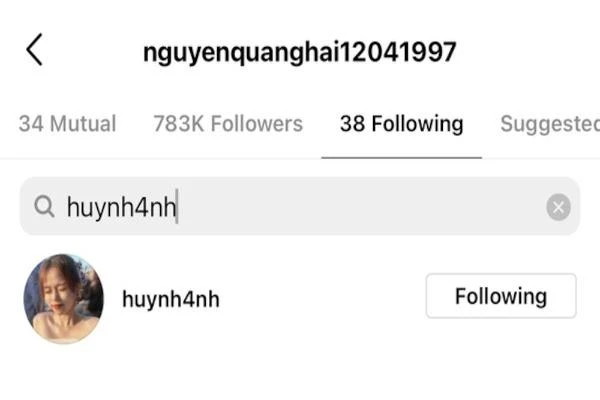The image size is (600, 400).
Task: Go back using the left arrow
Action: click(x=34, y=50)
